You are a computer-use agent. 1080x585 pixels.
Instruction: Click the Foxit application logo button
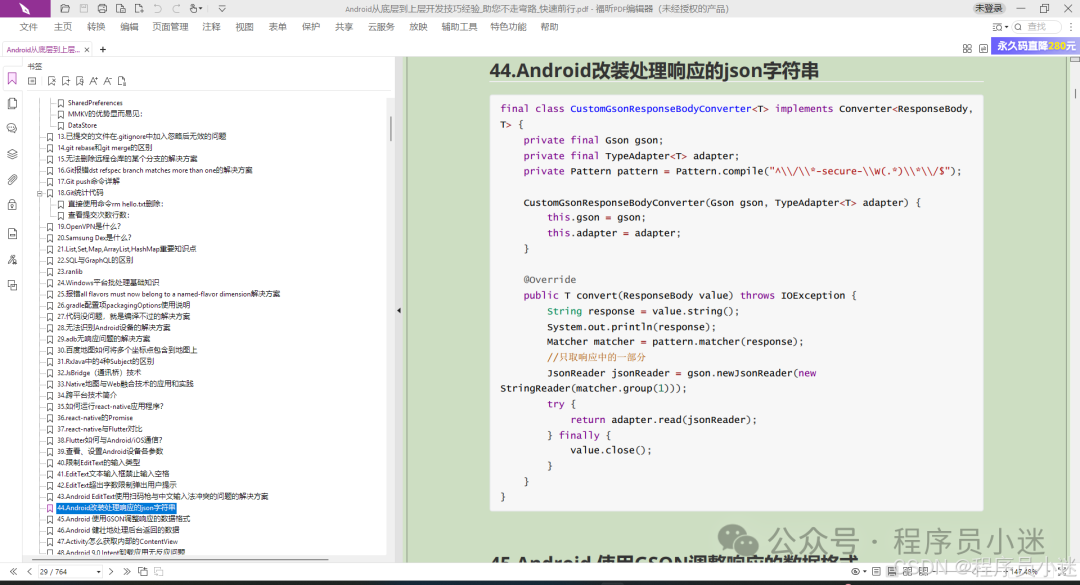tap(25, 8)
